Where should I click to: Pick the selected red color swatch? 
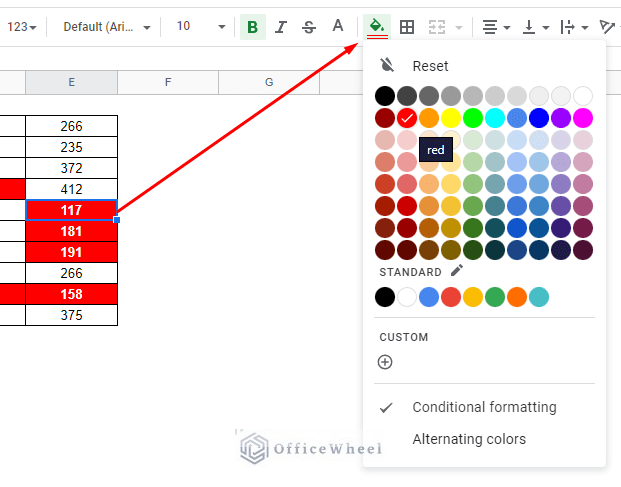(x=407, y=118)
